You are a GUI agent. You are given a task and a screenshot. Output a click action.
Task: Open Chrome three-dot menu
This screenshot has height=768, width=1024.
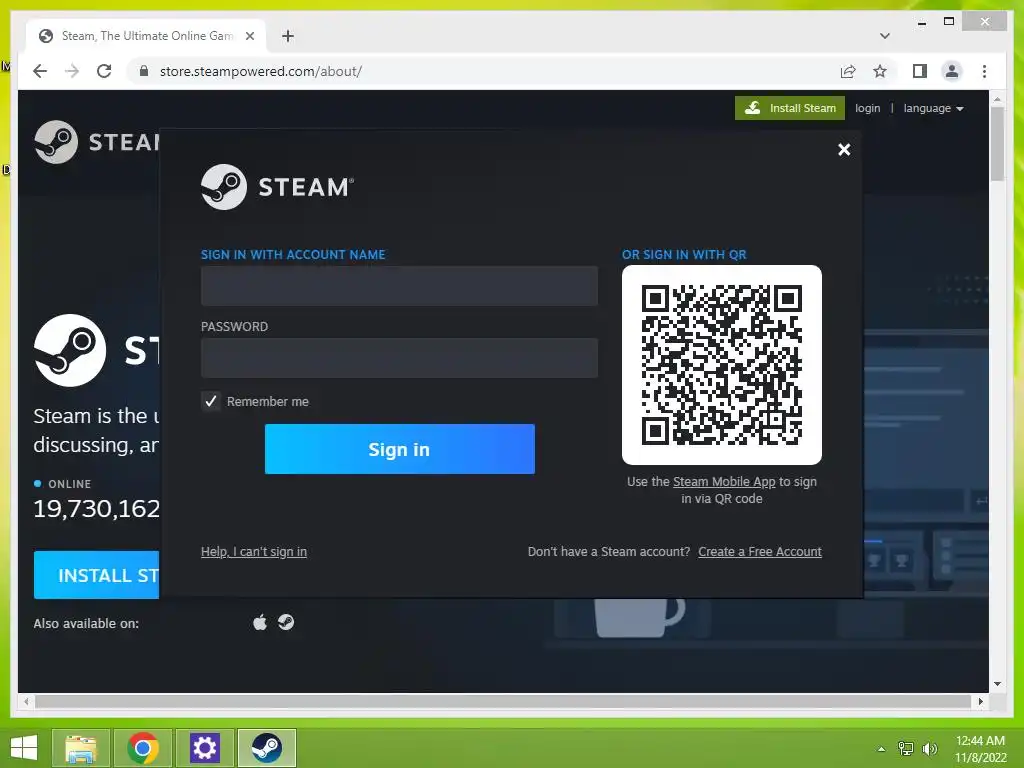pos(984,71)
